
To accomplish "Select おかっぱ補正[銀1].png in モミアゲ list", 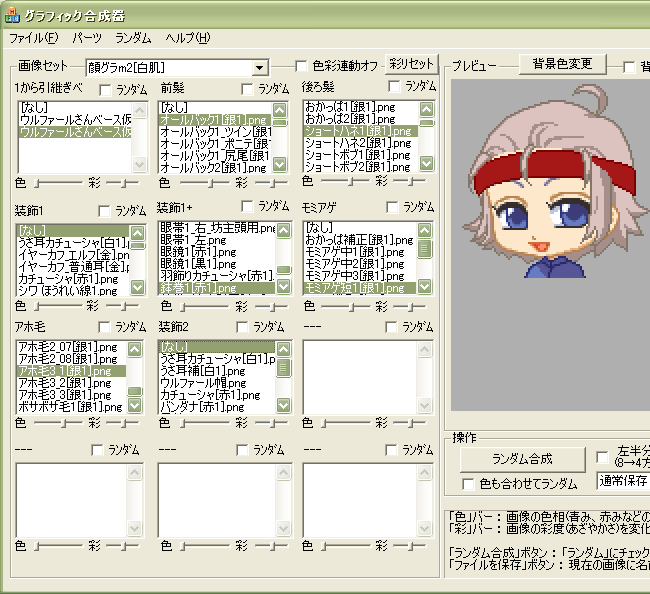I will 360,240.
